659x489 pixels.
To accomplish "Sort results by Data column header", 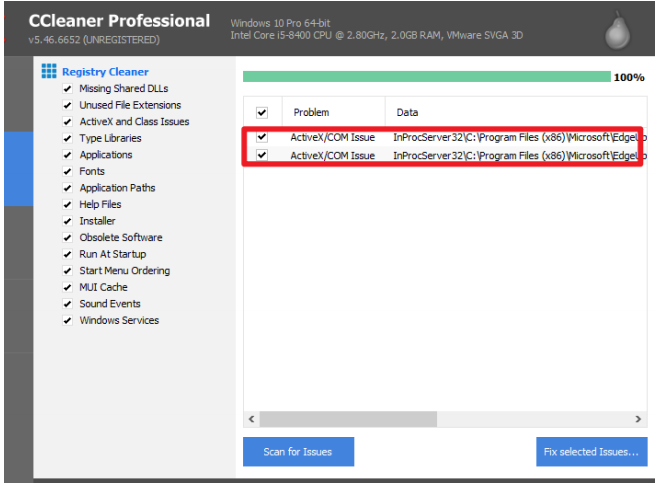I will point(516,112).
